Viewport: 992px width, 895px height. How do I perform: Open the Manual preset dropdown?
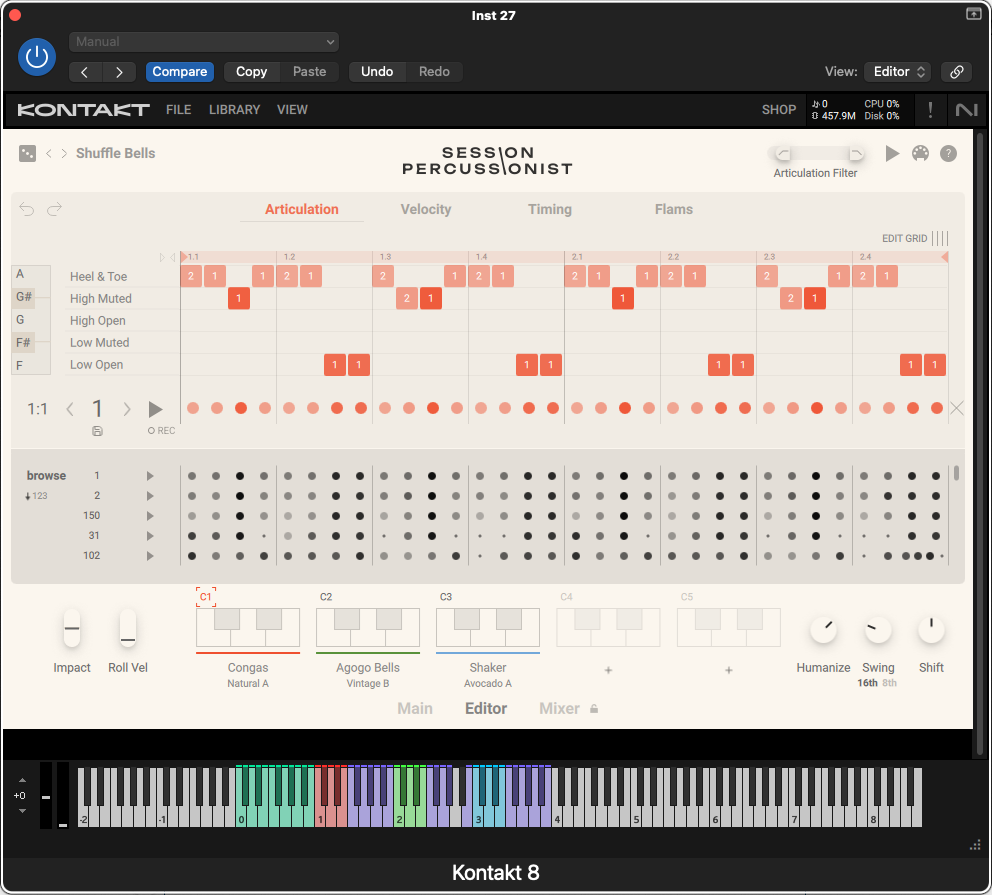[204, 42]
